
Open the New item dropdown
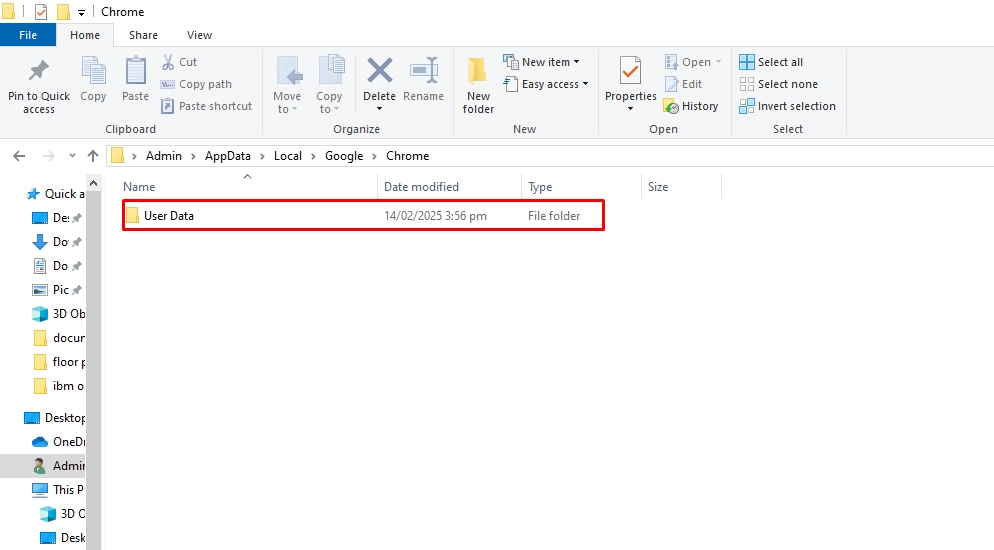542,62
